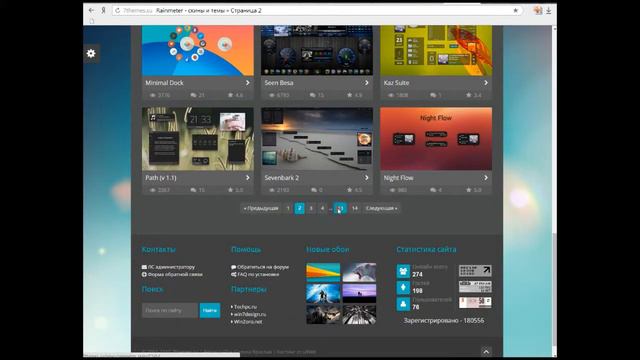Open the Sevenbark 2 skin arrow
The image size is (640, 360).
pos(367,178)
